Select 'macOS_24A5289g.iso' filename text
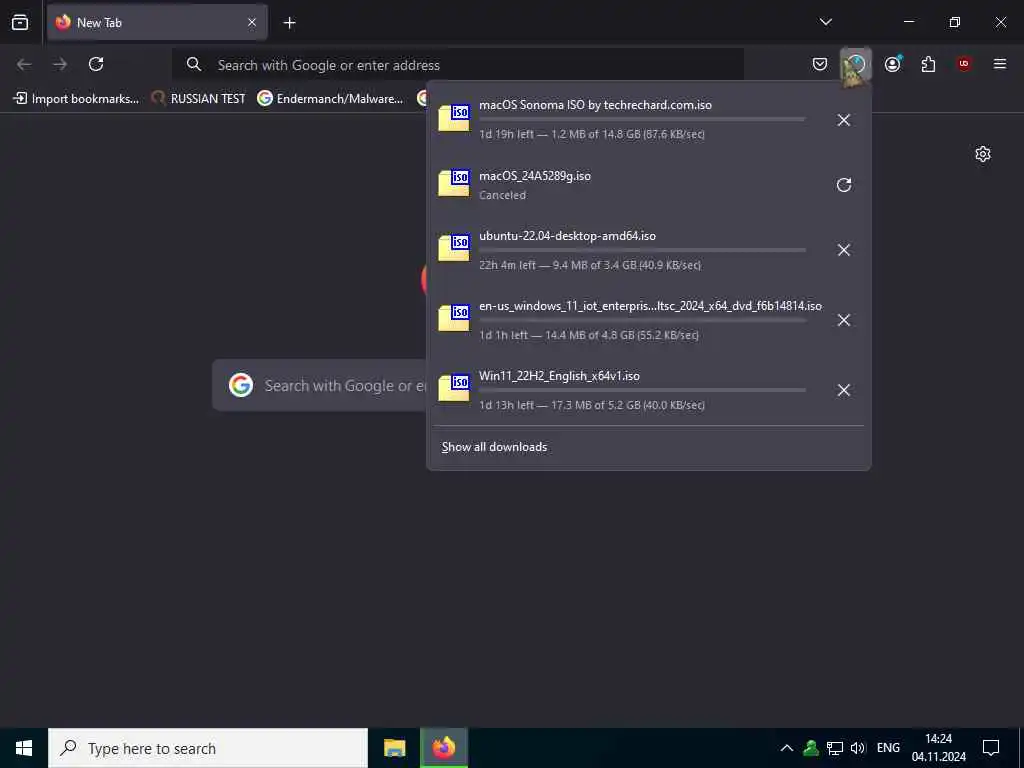This screenshot has width=1024, height=768. click(x=535, y=176)
